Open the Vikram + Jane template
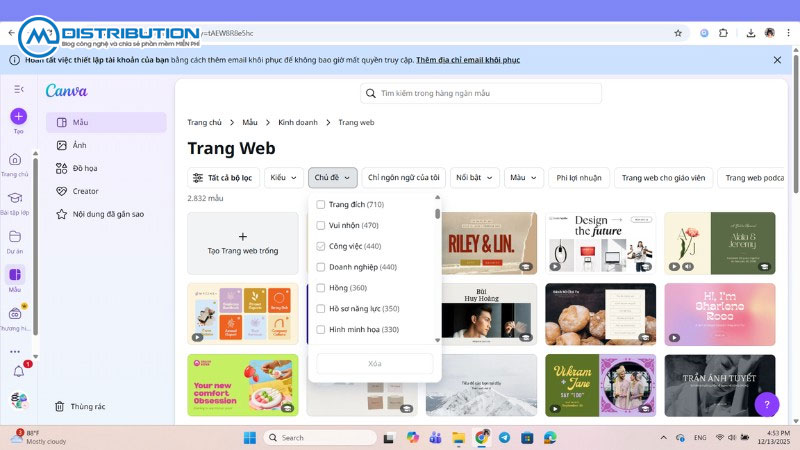Screen dimensions: 800x450 pyautogui.click(x=601, y=386)
